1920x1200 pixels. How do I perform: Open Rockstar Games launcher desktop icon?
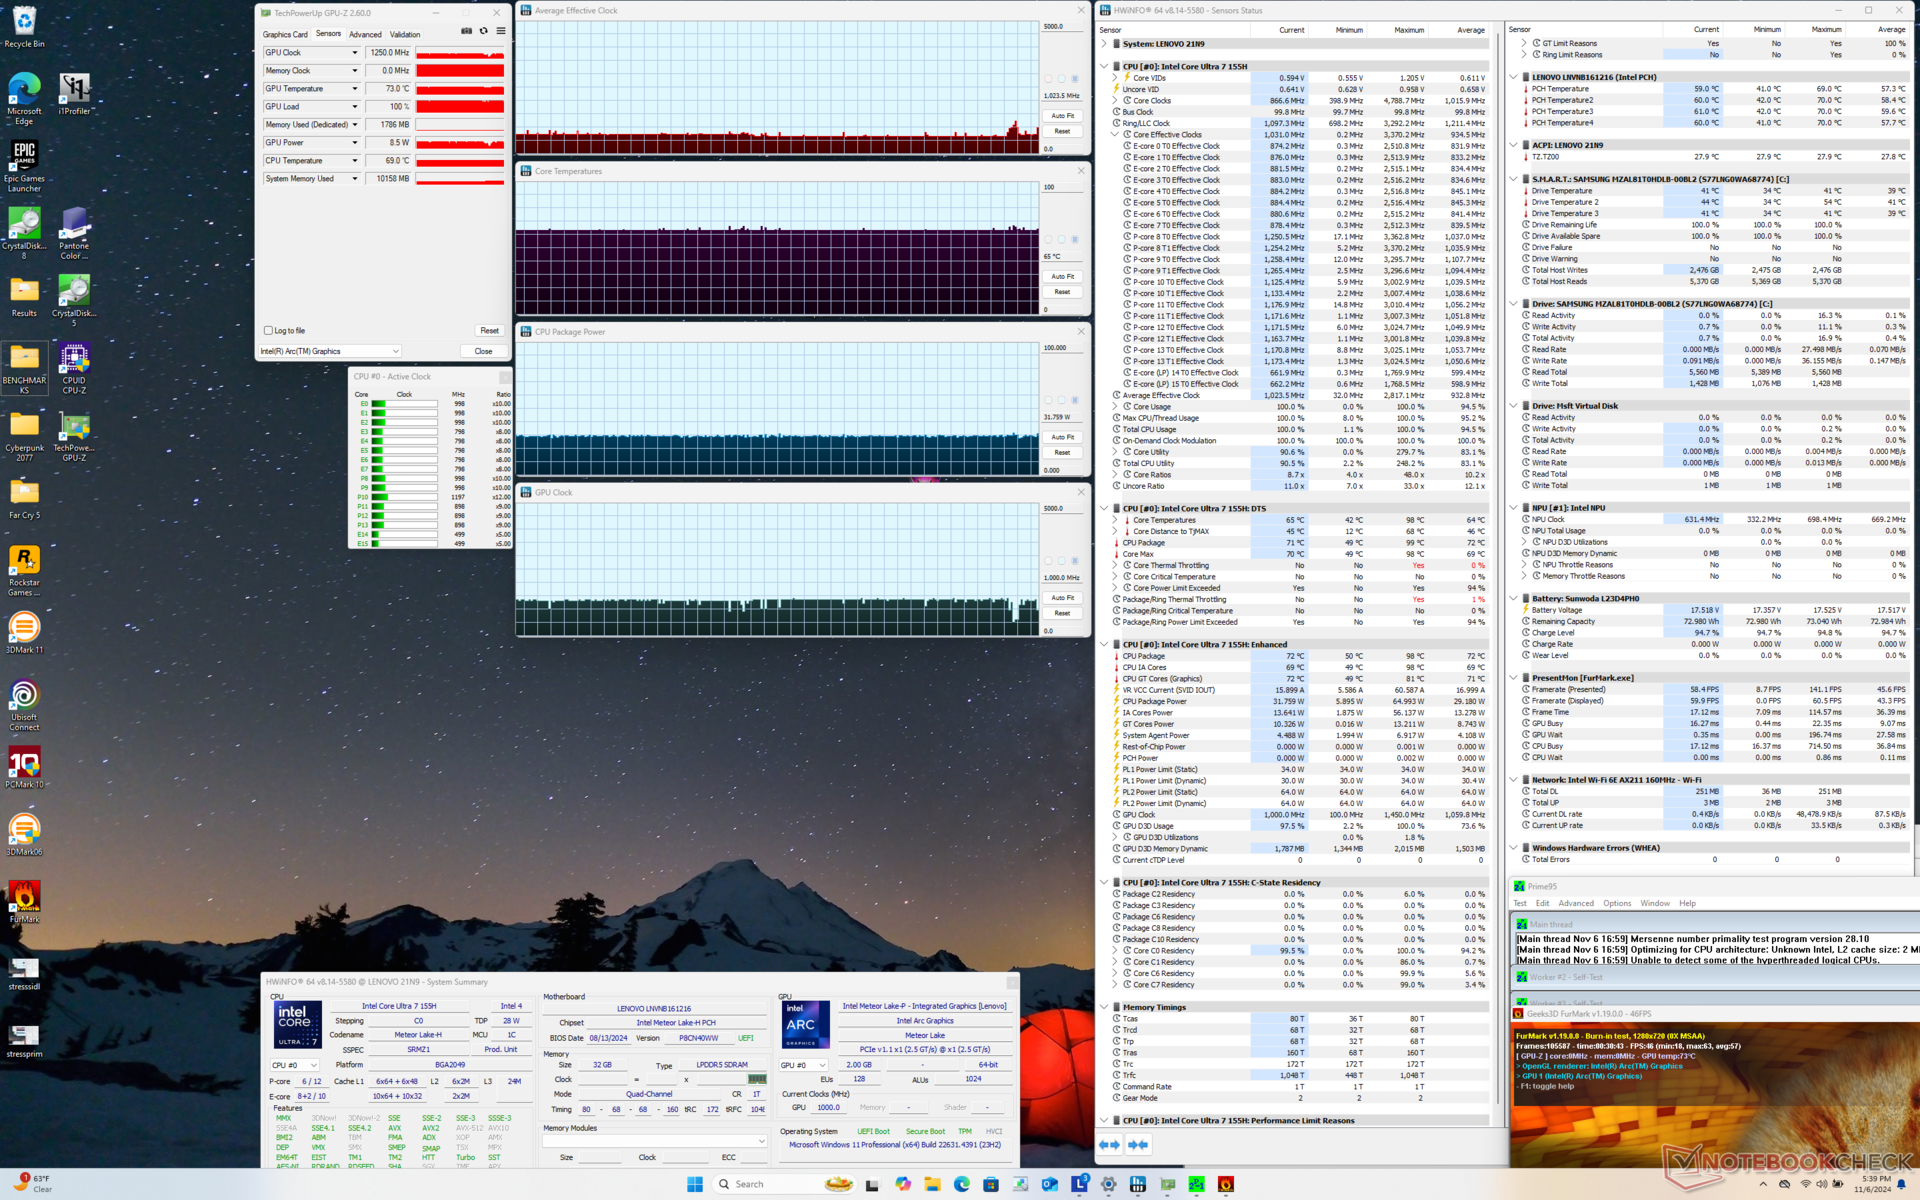coord(24,570)
